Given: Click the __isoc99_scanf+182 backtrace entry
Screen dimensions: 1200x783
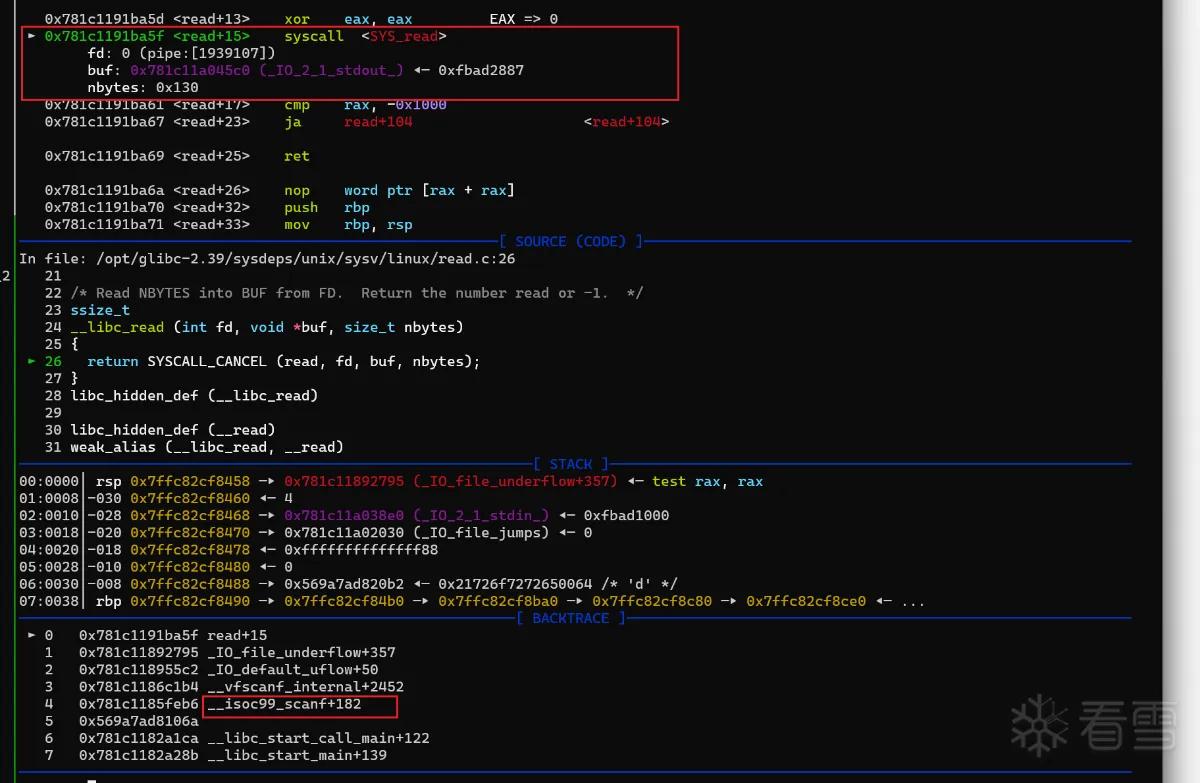Looking at the screenshot, I should pyautogui.click(x=285, y=704).
